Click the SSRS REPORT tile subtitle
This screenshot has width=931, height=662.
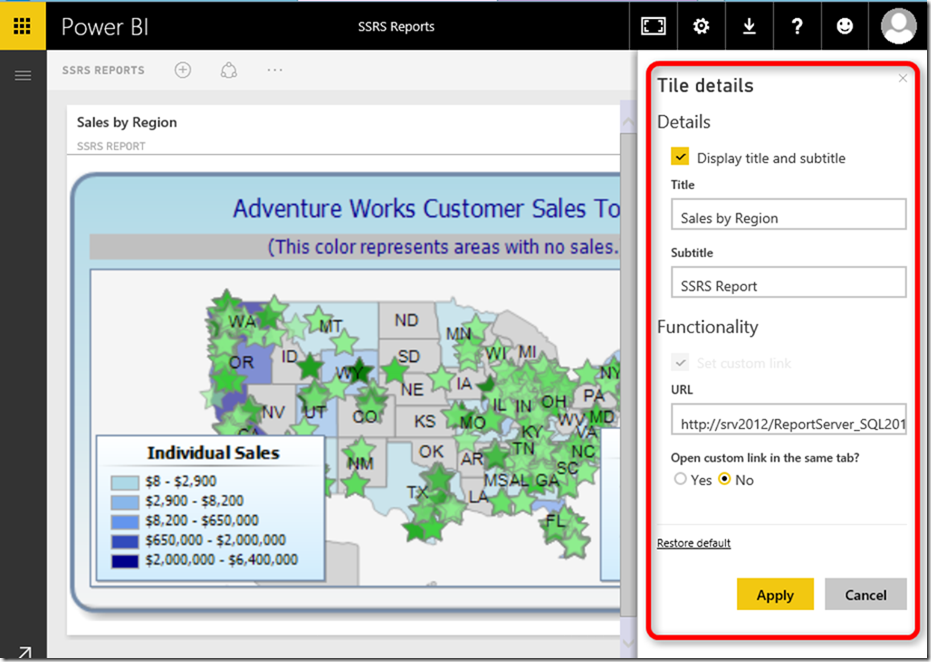tap(111, 146)
